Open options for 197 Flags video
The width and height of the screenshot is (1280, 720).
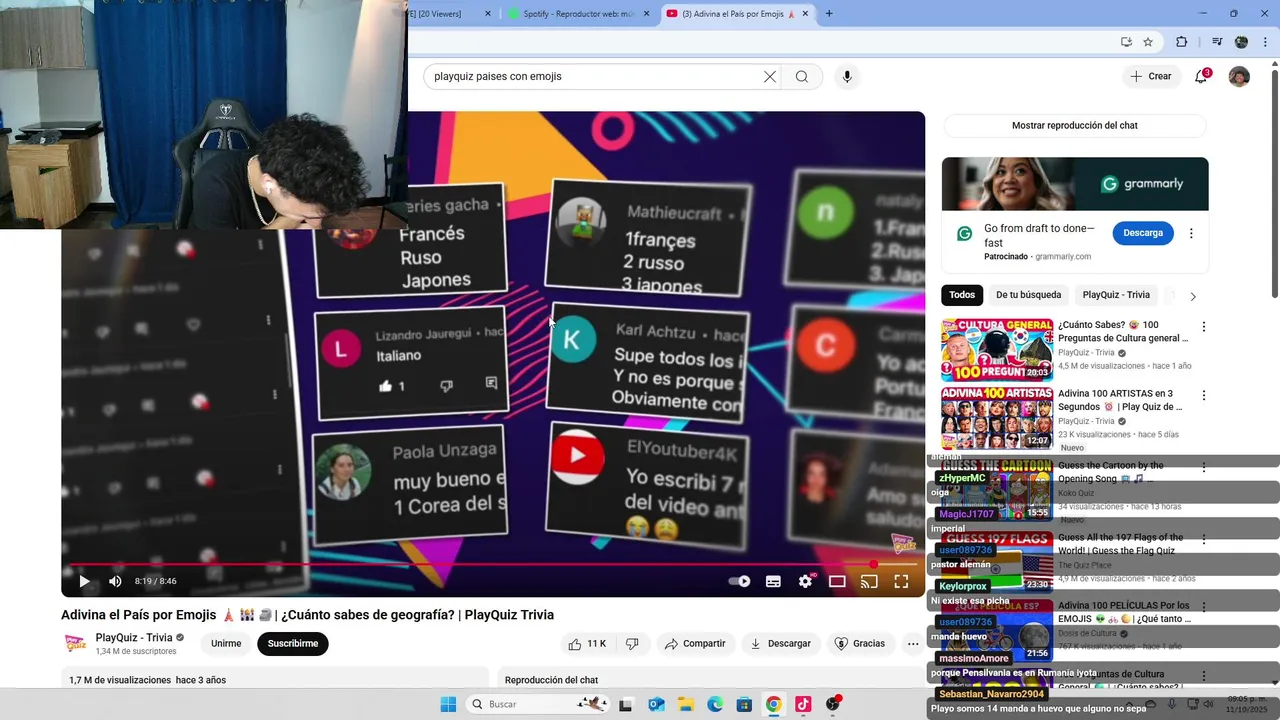point(1204,539)
